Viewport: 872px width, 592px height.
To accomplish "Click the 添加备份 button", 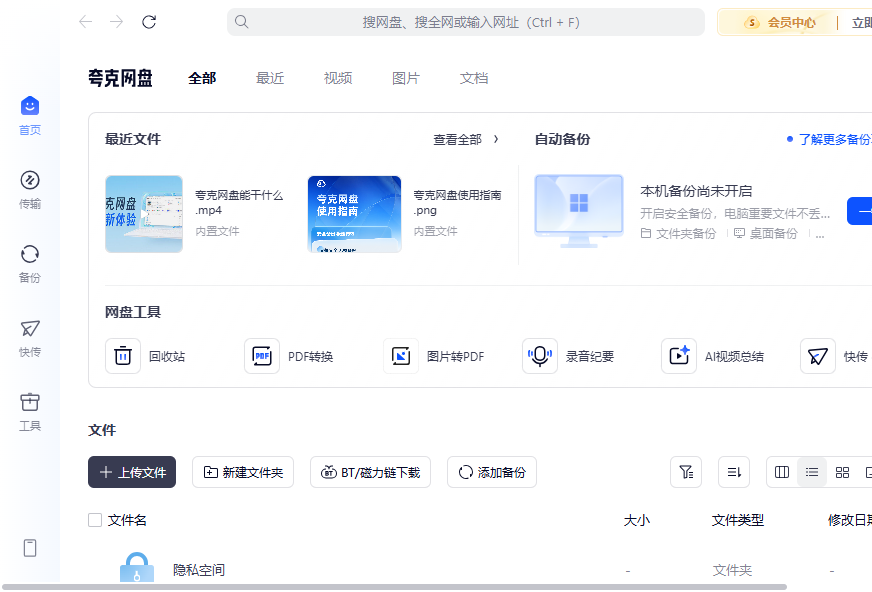I will pyautogui.click(x=492, y=472).
